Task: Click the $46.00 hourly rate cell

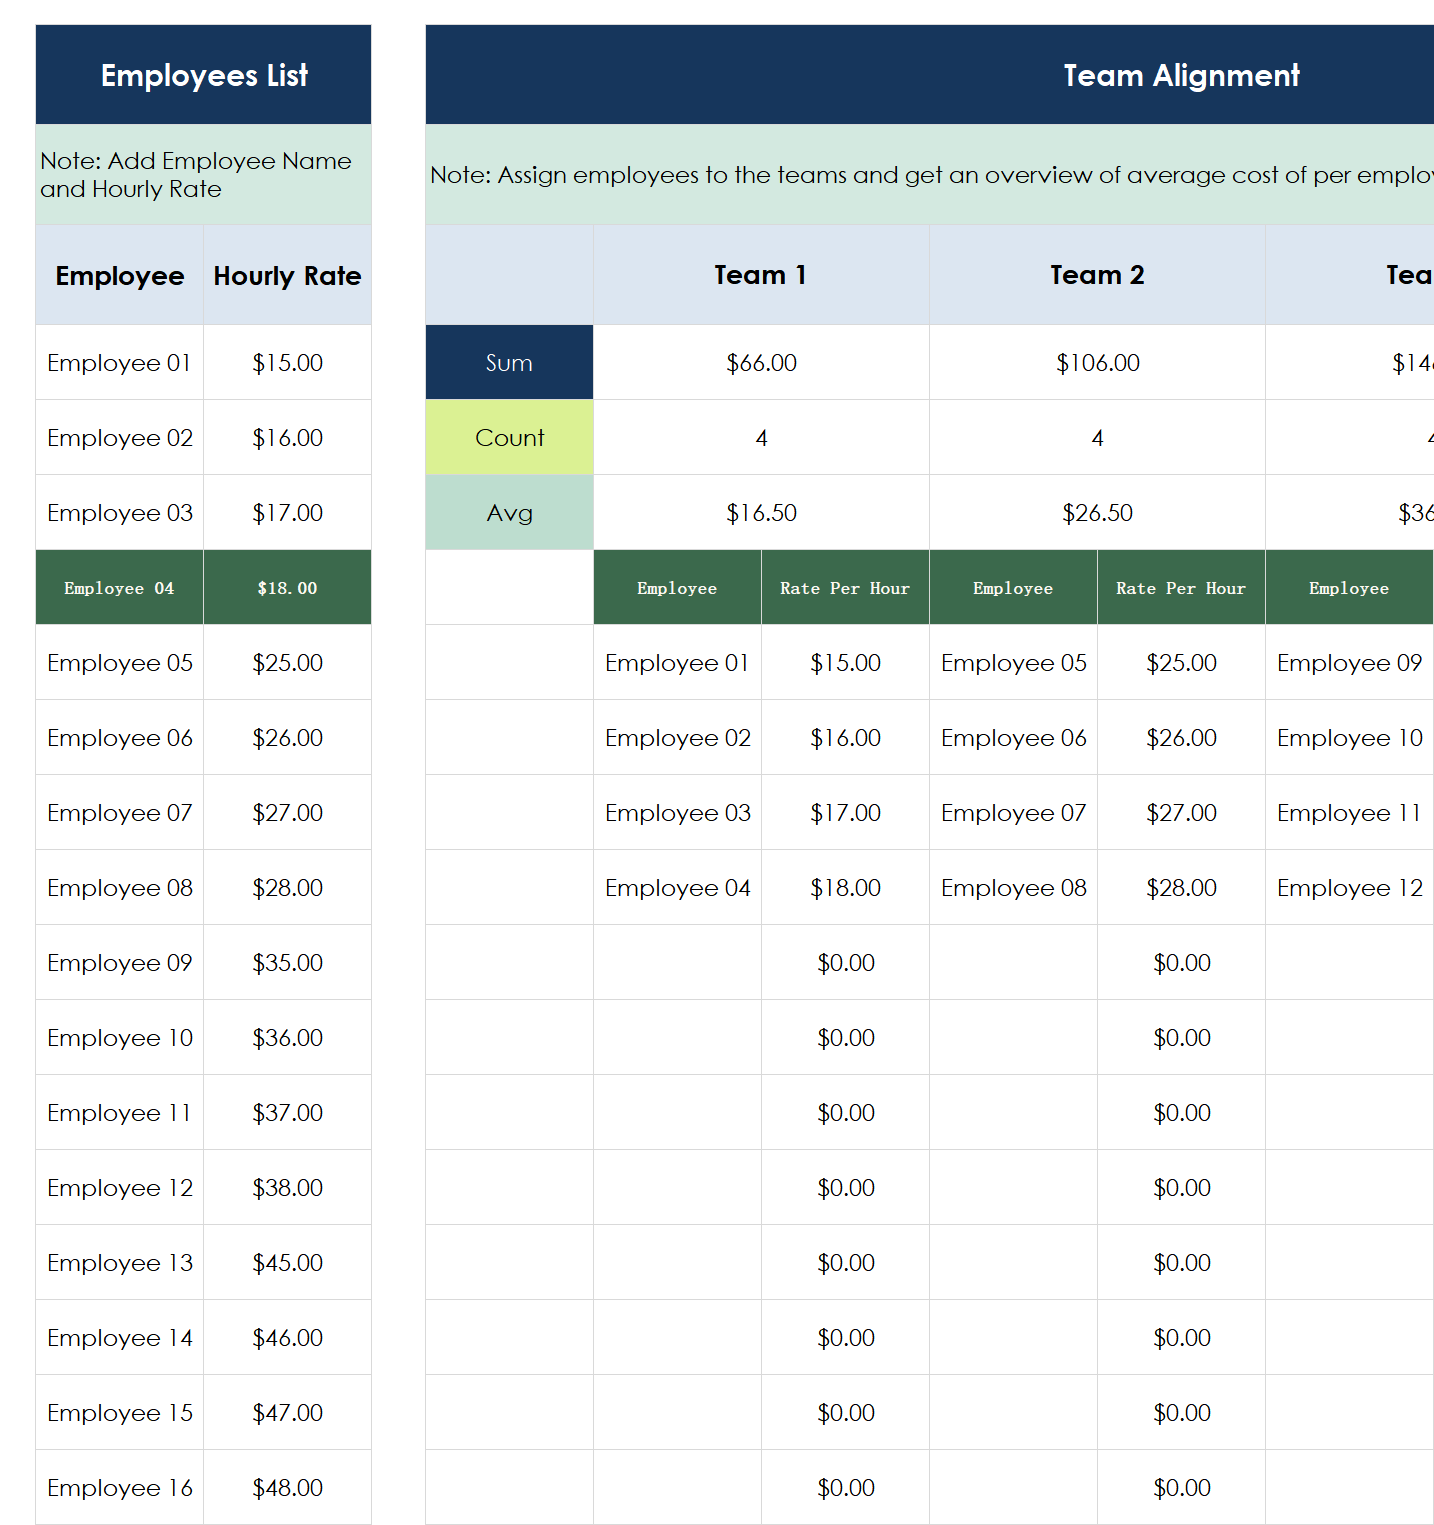Action: coord(287,1338)
